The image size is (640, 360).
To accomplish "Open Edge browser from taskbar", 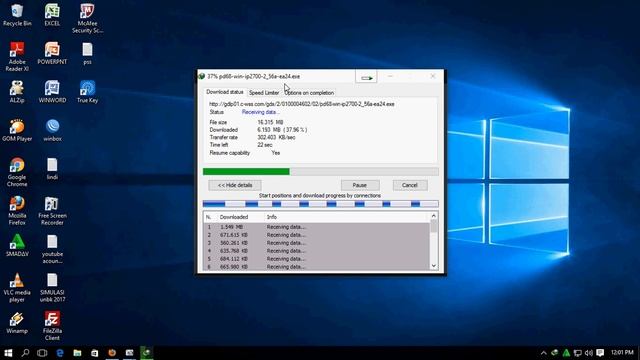I will tap(60, 353).
